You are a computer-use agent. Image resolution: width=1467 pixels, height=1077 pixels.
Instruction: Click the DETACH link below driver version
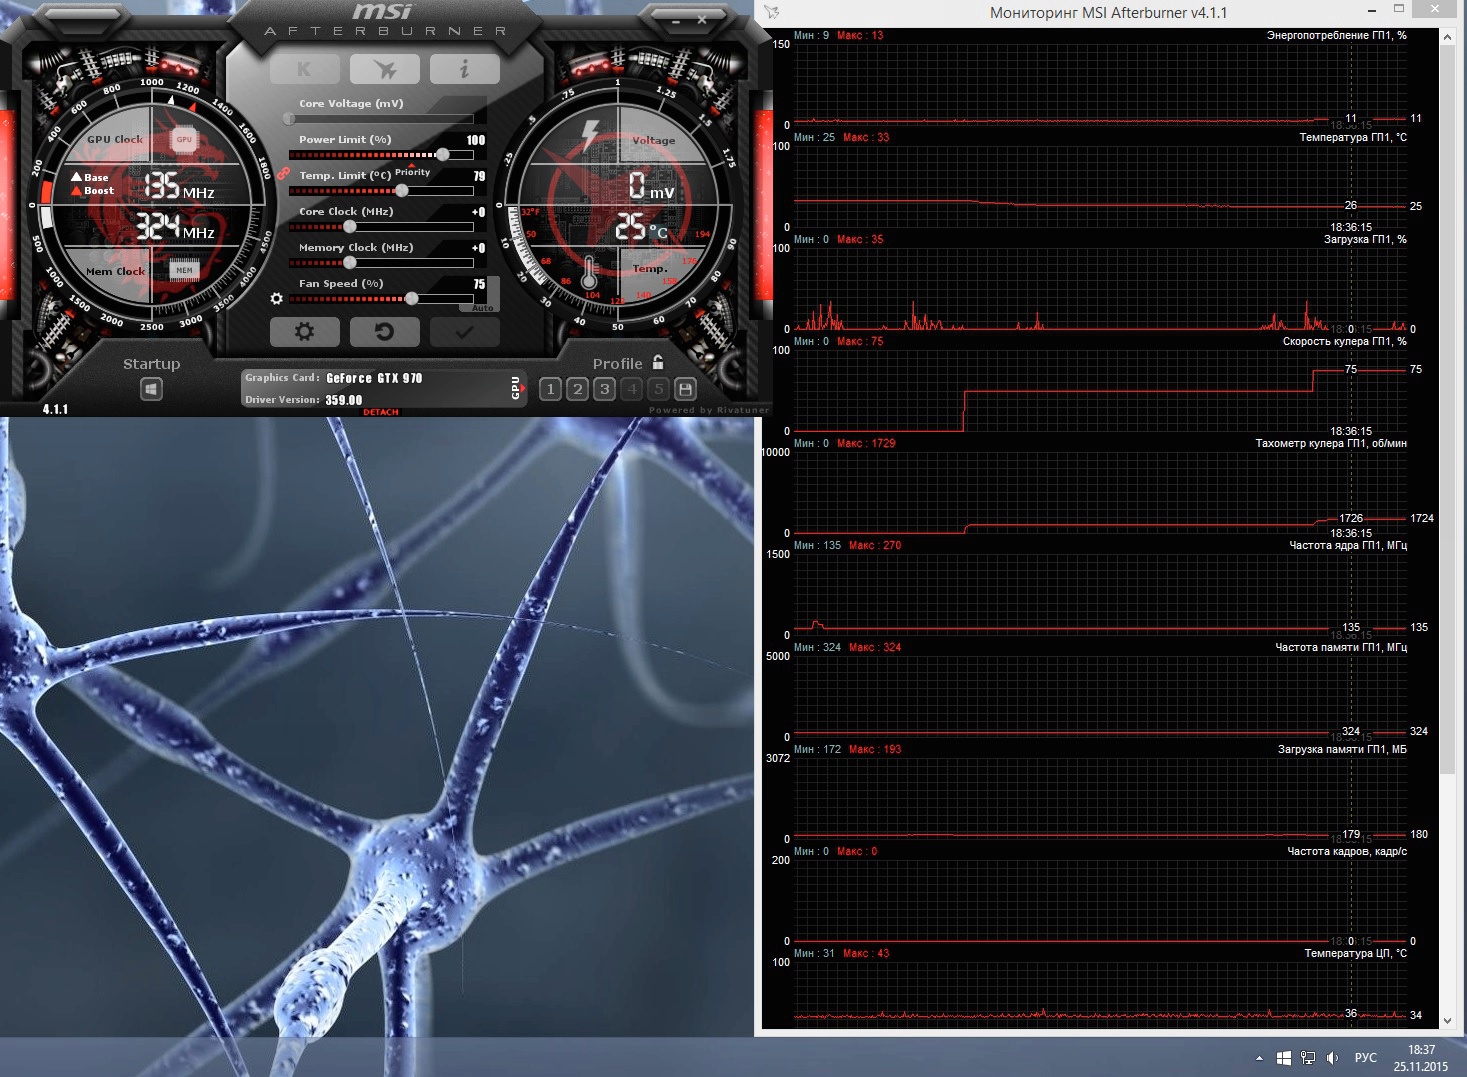(381, 411)
